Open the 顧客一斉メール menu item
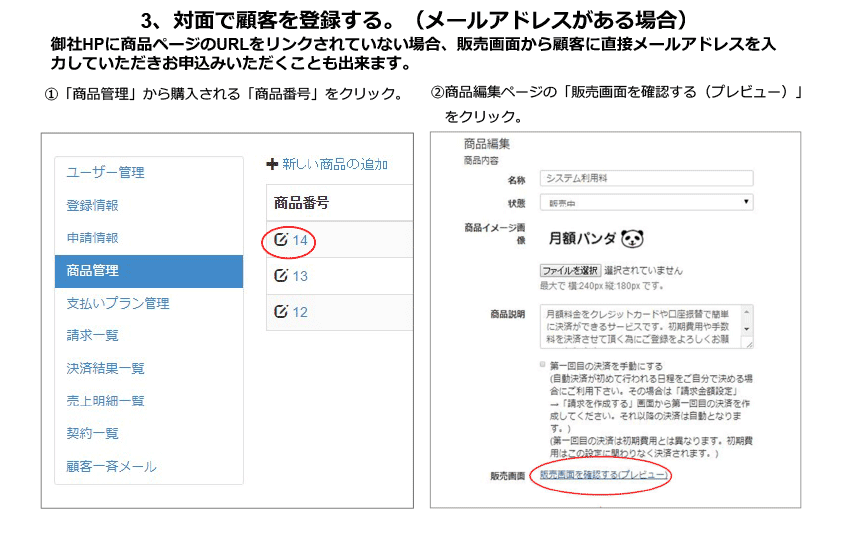This screenshot has width=842, height=540. click(111, 466)
